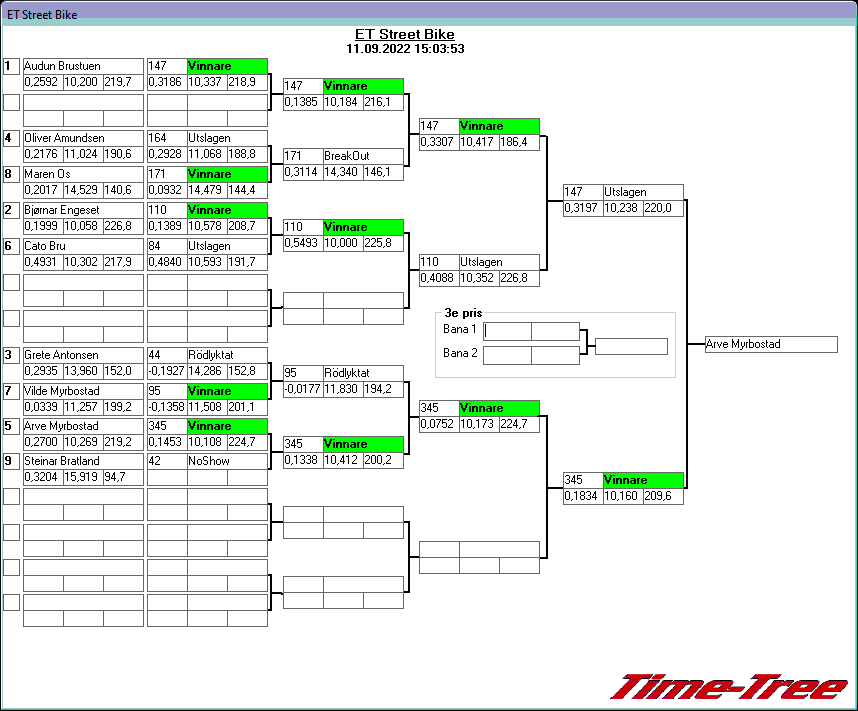
Task: Select the 0,0339 reaction cell
Action: (x=43, y=407)
